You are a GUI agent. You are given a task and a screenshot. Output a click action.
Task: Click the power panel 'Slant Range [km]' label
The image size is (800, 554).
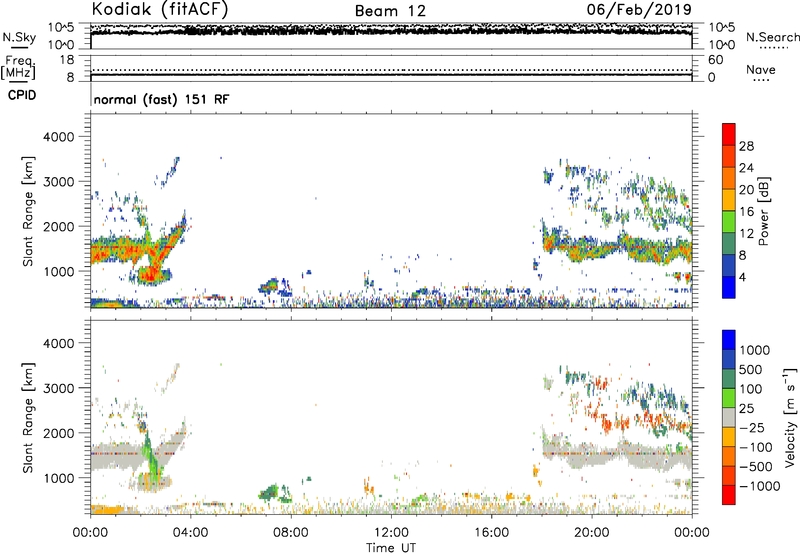pyautogui.click(x=28, y=211)
